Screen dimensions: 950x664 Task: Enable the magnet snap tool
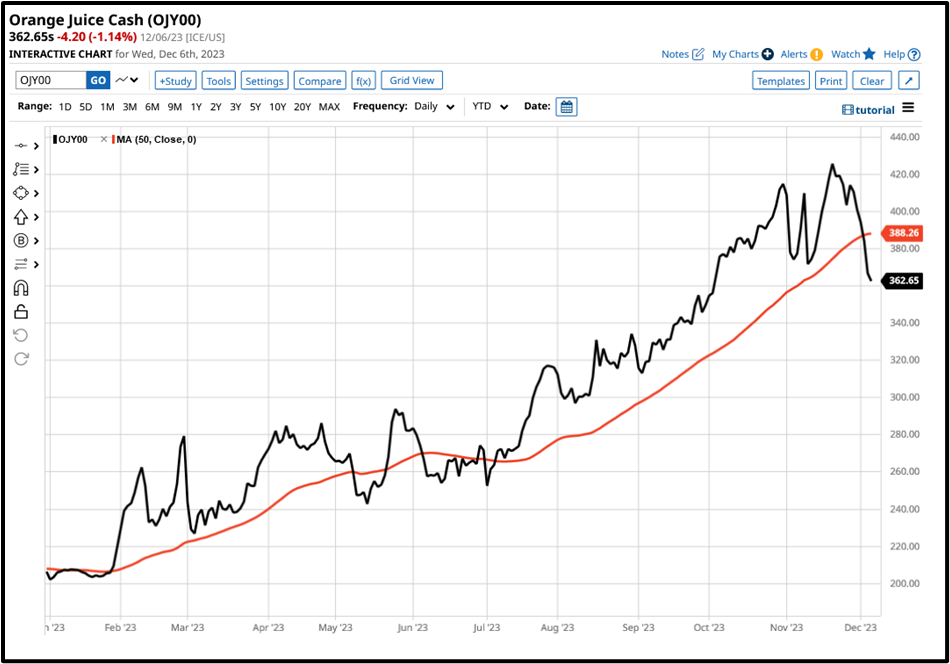tap(22, 288)
